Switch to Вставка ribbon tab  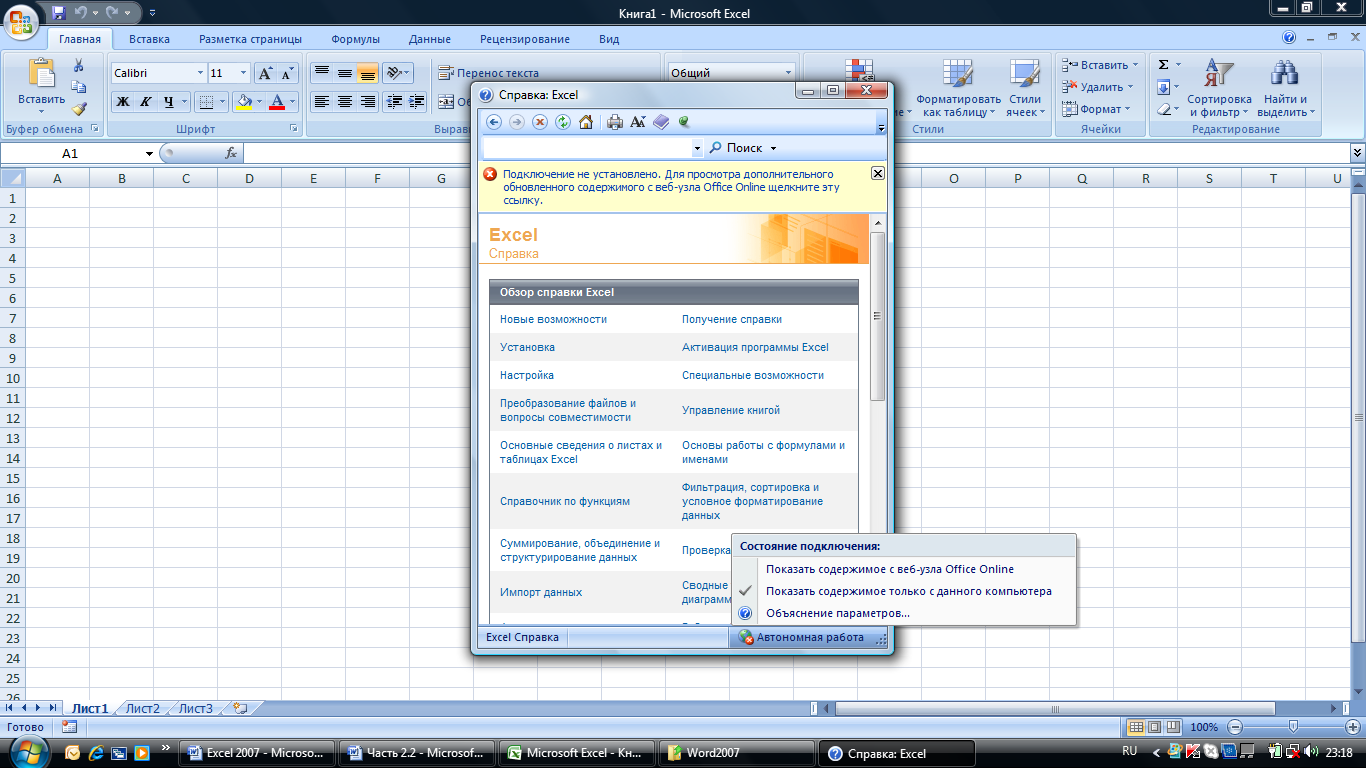click(149, 39)
